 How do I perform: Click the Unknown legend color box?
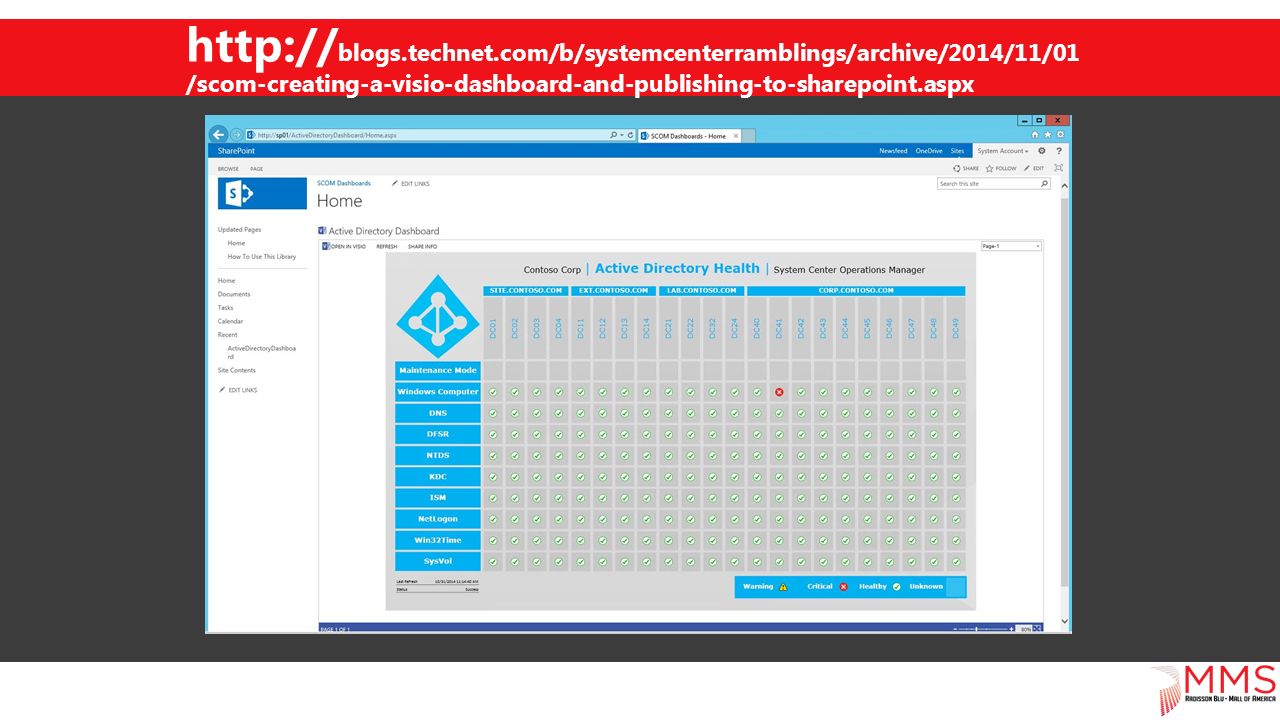[956, 587]
